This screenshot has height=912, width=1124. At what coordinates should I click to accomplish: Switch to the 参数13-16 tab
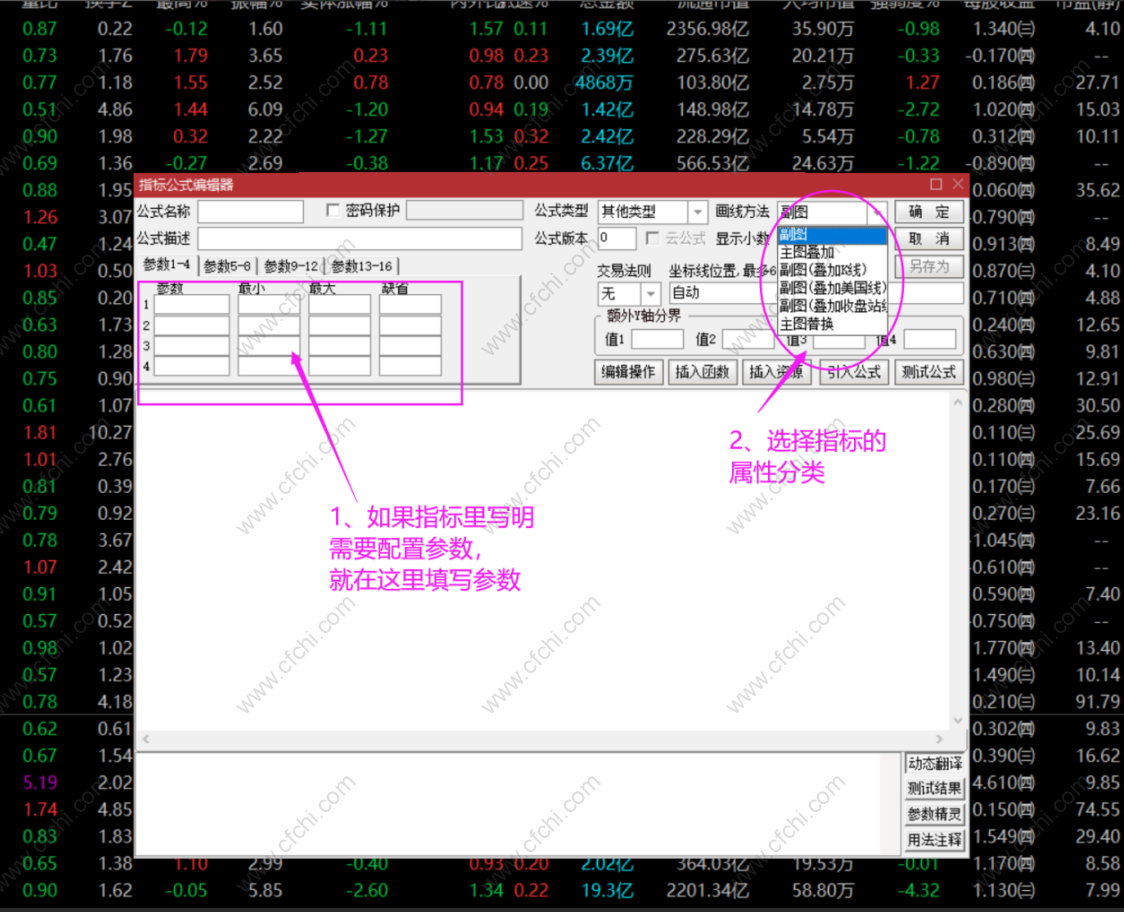point(361,266)
